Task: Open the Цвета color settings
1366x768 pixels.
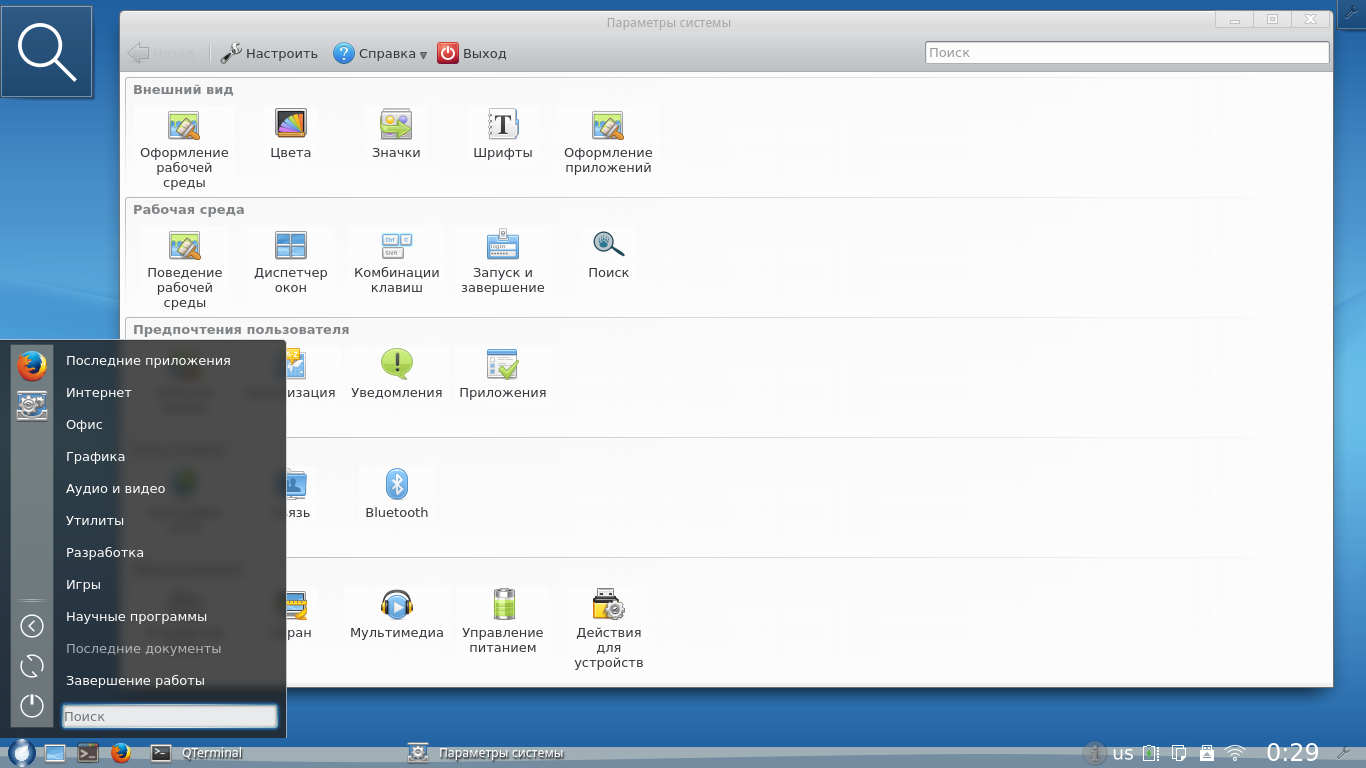Action: 291,134
